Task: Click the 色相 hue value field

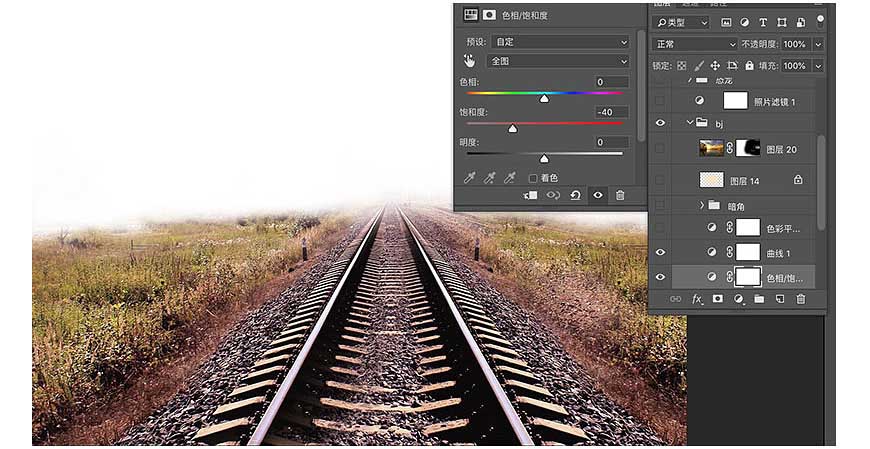Action: [611, 82]
